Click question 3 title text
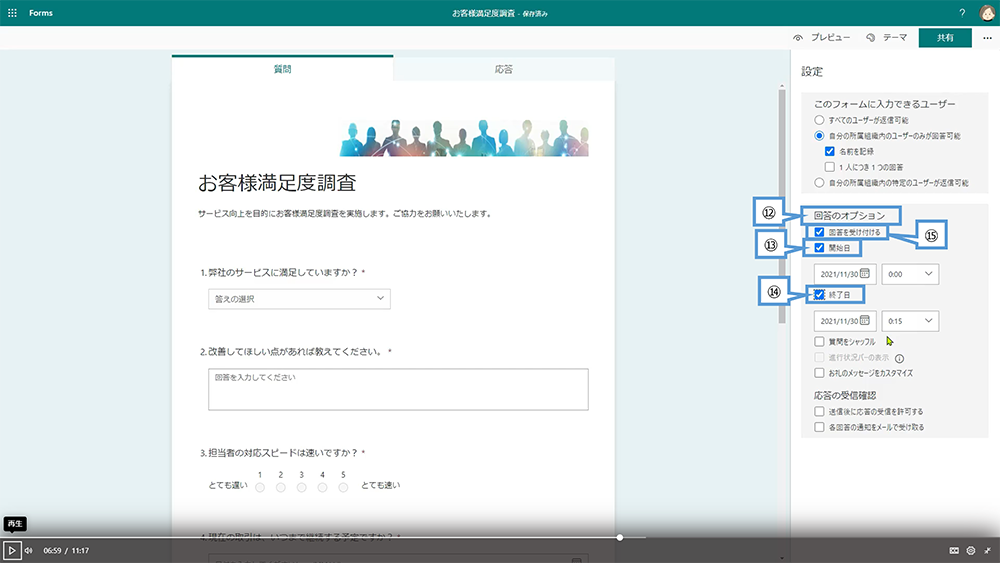This screenshot has width=1000, height=563. pyautogui.click(x=283, y=453)
